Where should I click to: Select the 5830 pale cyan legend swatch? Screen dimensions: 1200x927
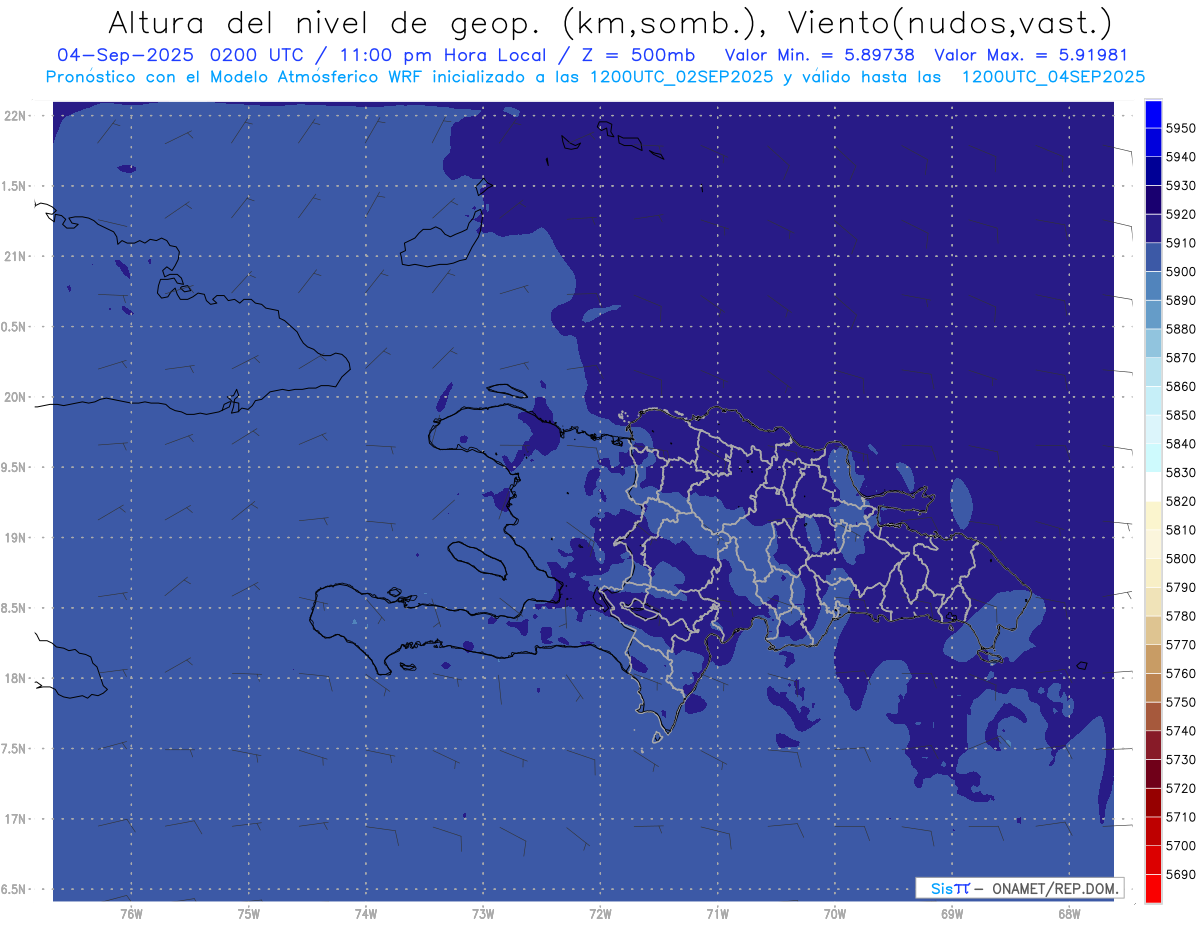[1153, 458]
